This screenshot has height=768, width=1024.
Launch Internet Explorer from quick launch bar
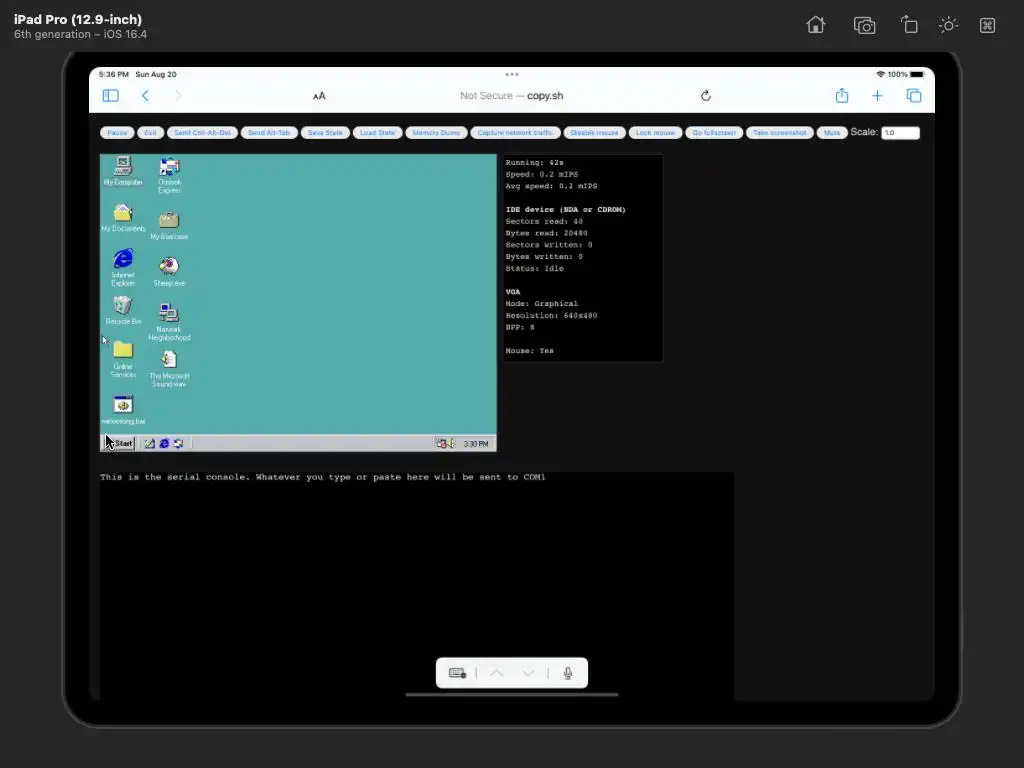(164, 443)
